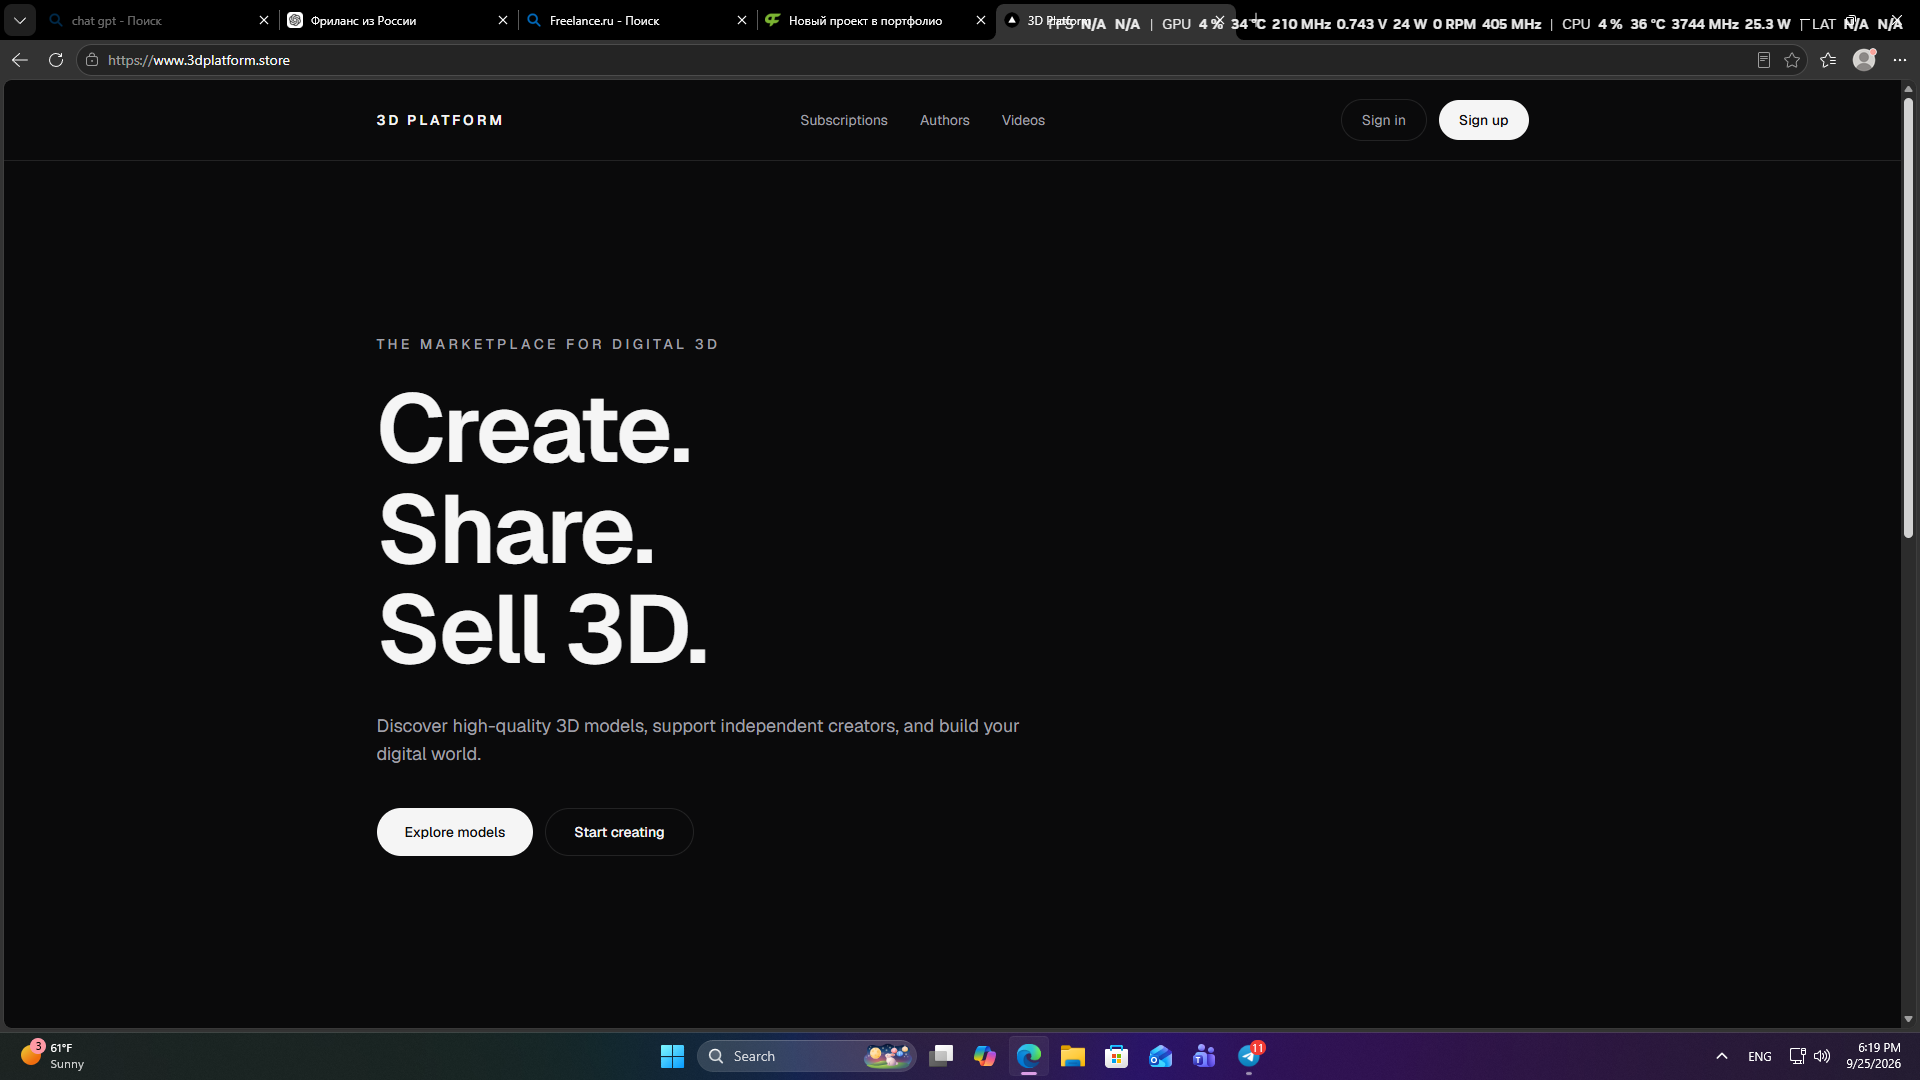Open Microsoft Edge from the taskbar

click(x=1029, y=1056)
